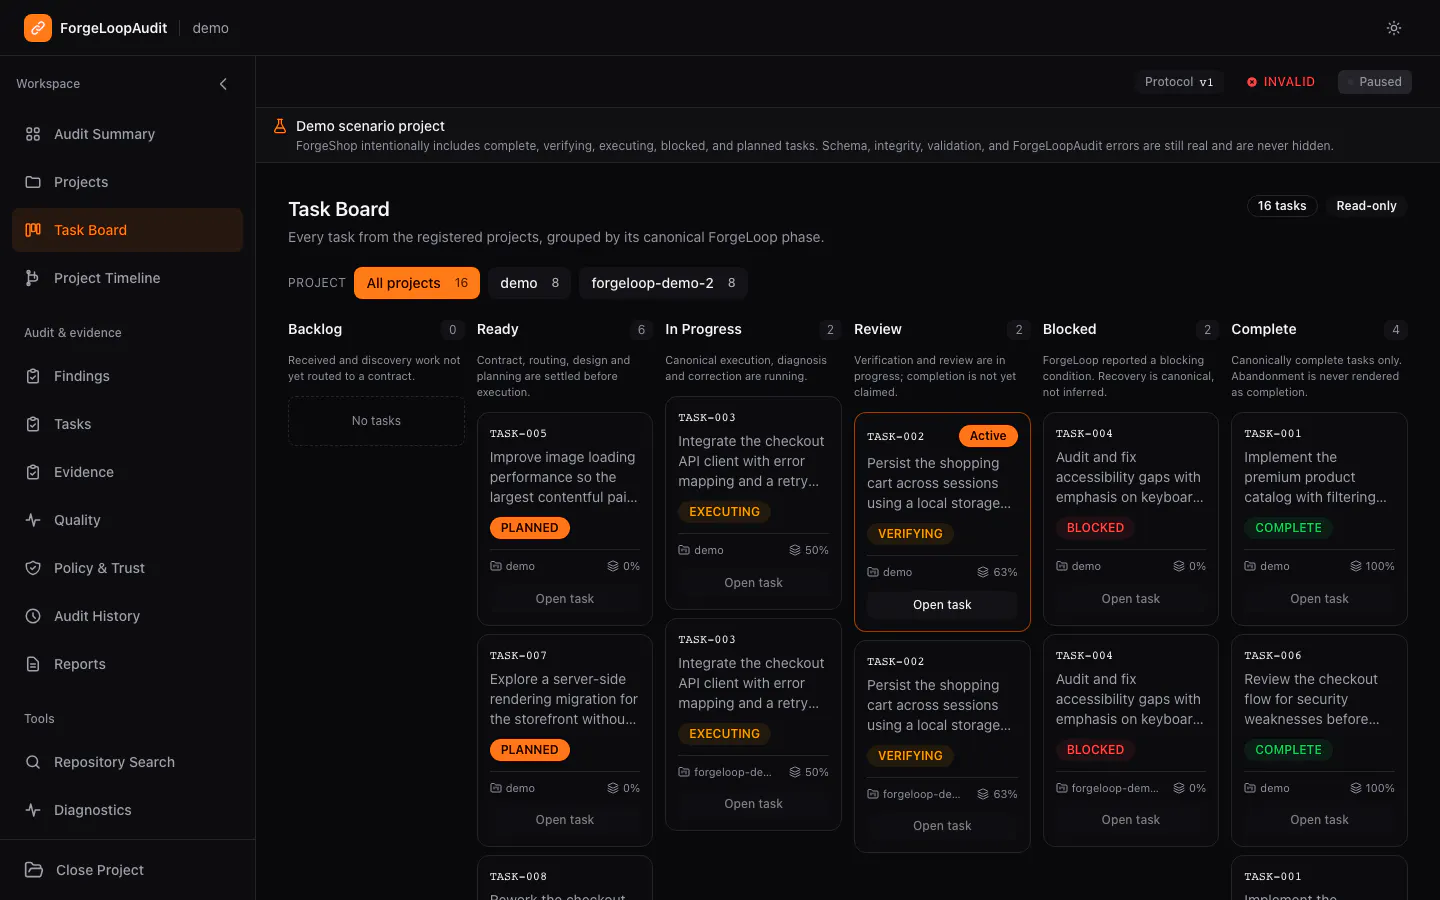Viewport: 1440px width, 900px height.
Task: Click the Diagnostics activity icon
Action: pos(33,810)
